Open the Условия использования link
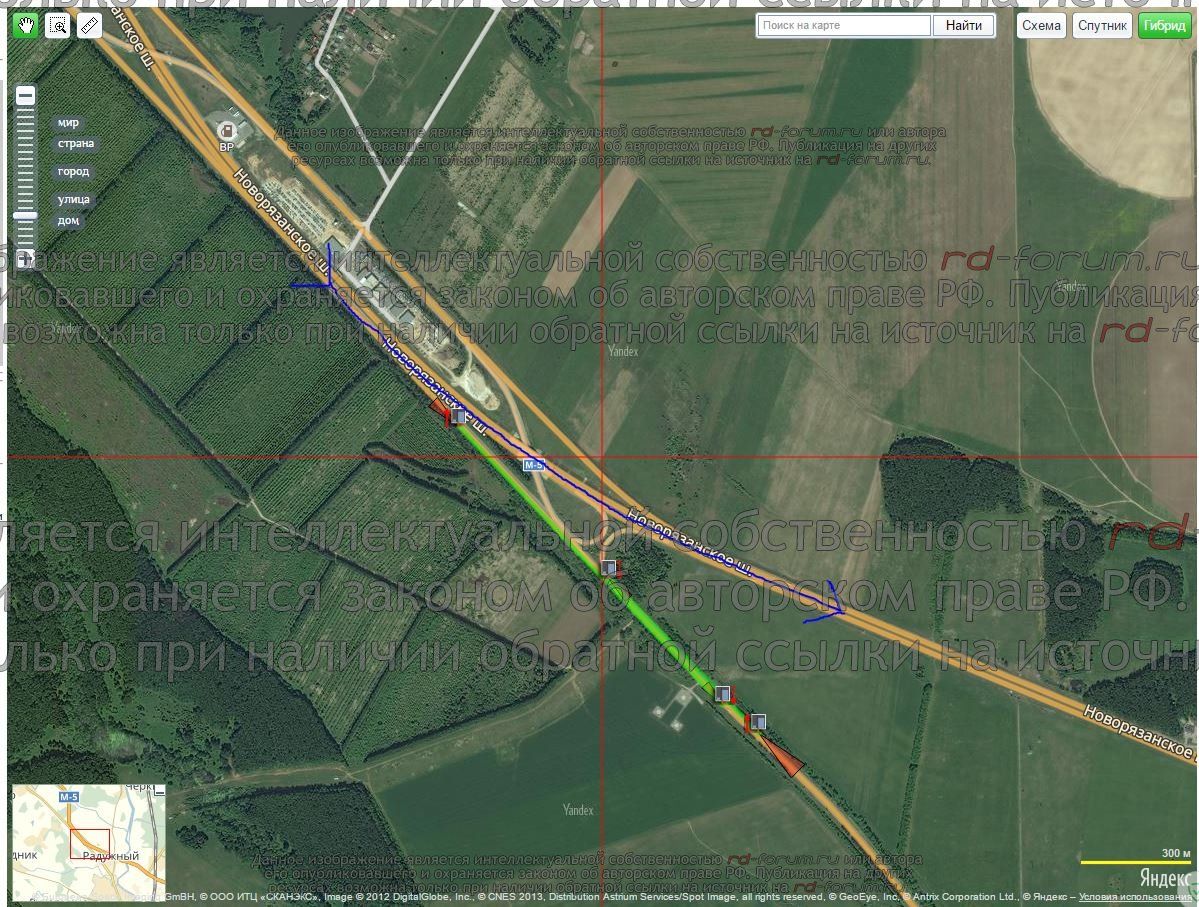This screenshot has height=907, width=1199. [x=1137, y=897]
